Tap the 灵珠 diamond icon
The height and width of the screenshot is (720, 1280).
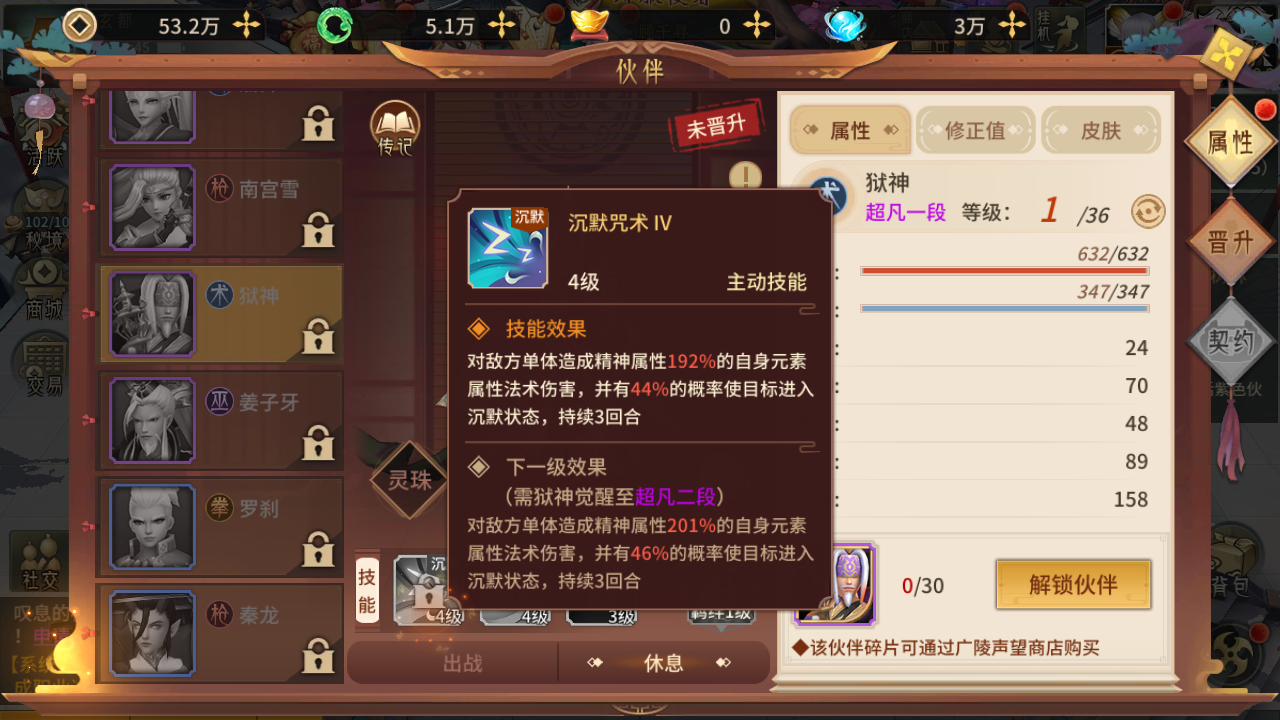click(x=409, y=480)
